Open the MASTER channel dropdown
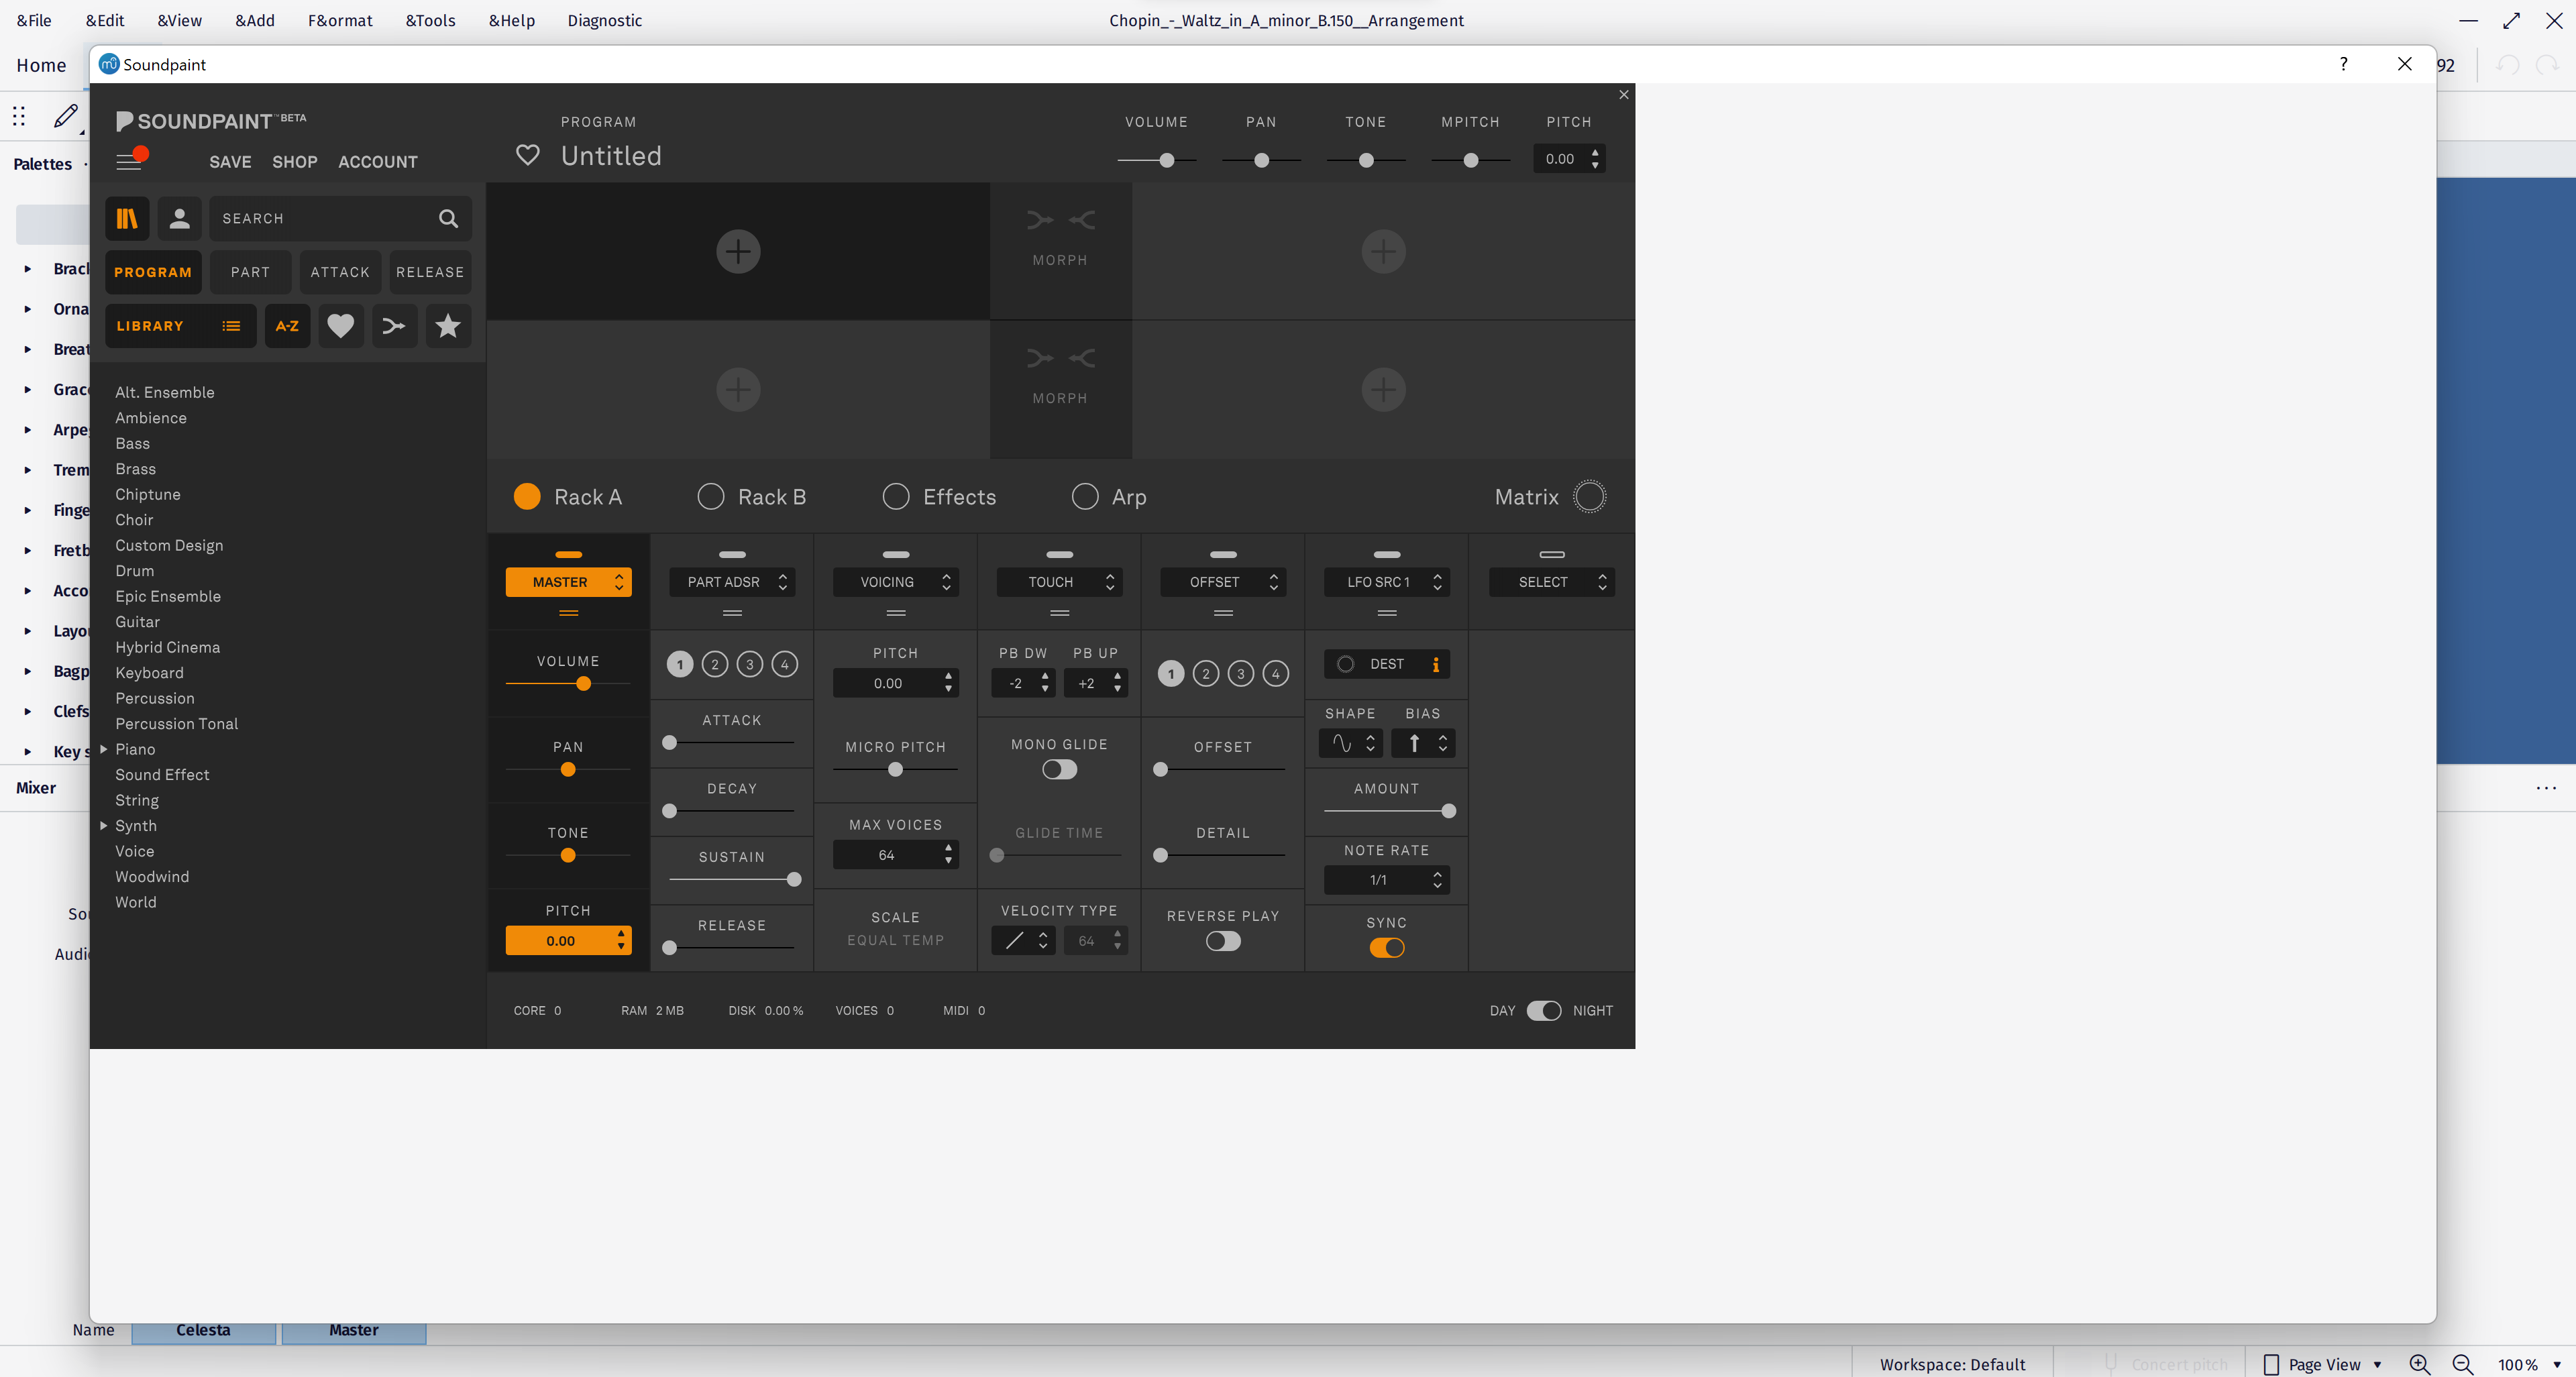Viewport: 2576px width, 1377px height. coord(568,581)
